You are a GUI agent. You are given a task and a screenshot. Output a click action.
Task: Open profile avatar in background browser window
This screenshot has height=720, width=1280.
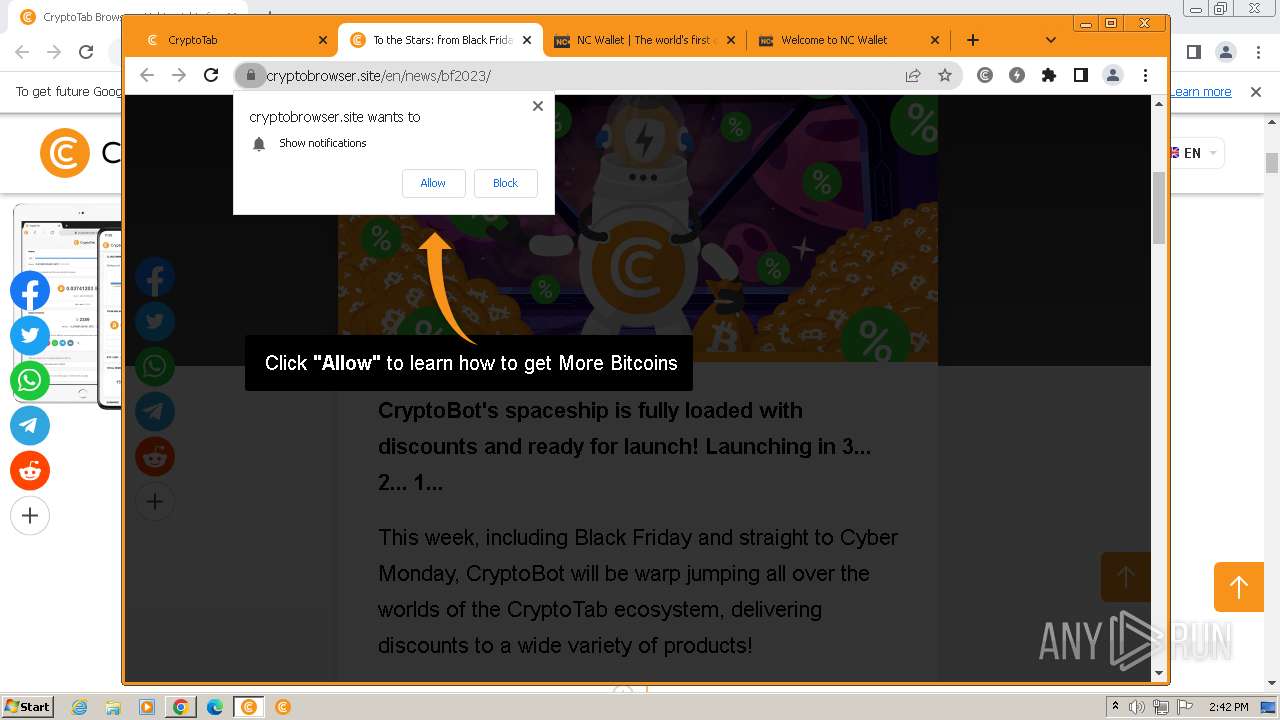coord(1225,52)
